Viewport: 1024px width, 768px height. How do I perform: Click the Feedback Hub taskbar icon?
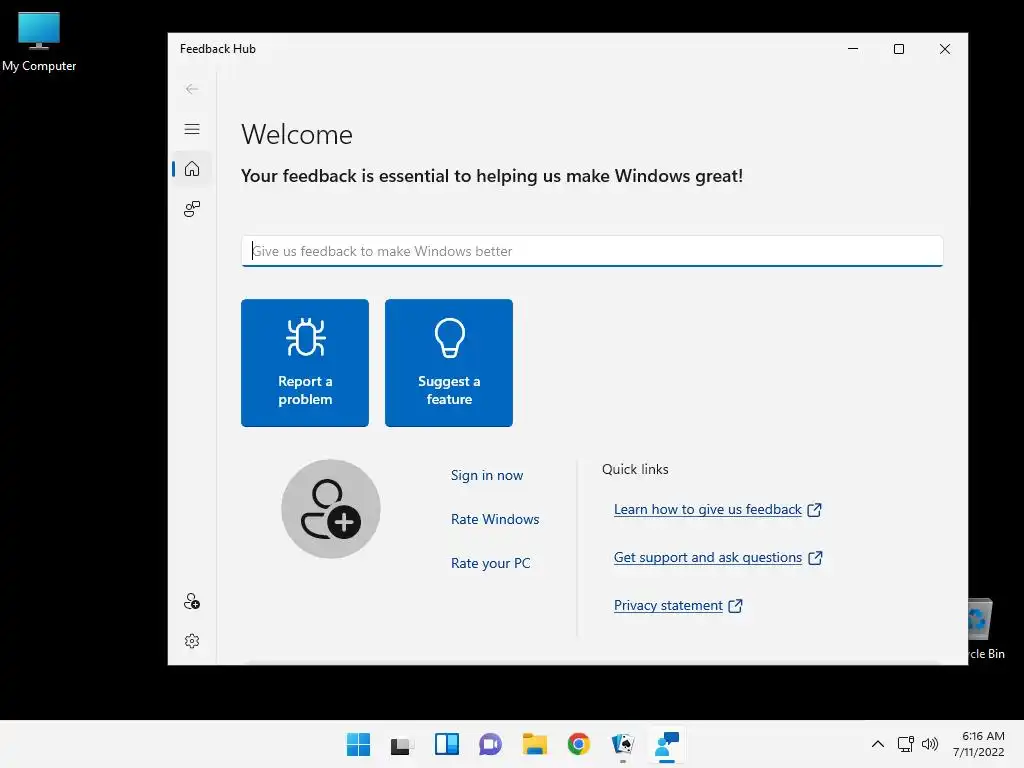pyautogui.click(x=667, y=744)
